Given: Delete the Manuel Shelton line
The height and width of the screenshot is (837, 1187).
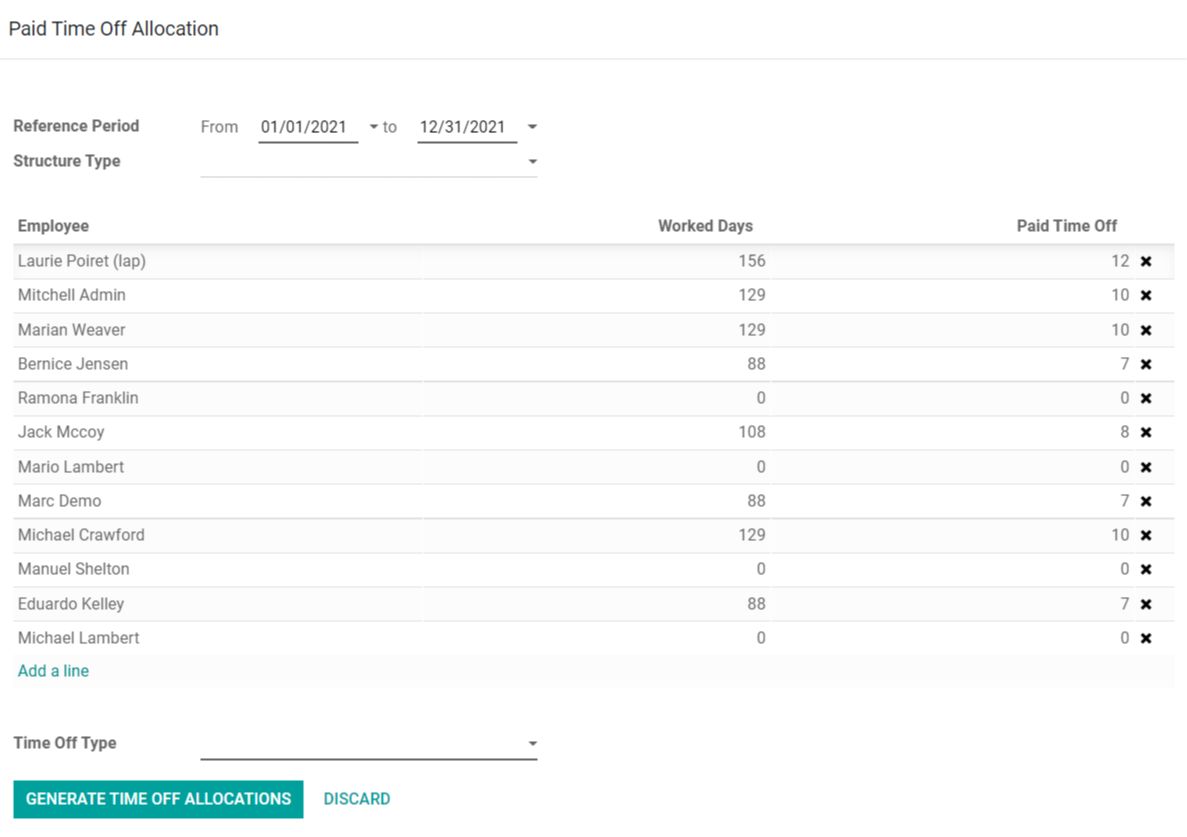Looking at the screenshot, I should 1146,569.
